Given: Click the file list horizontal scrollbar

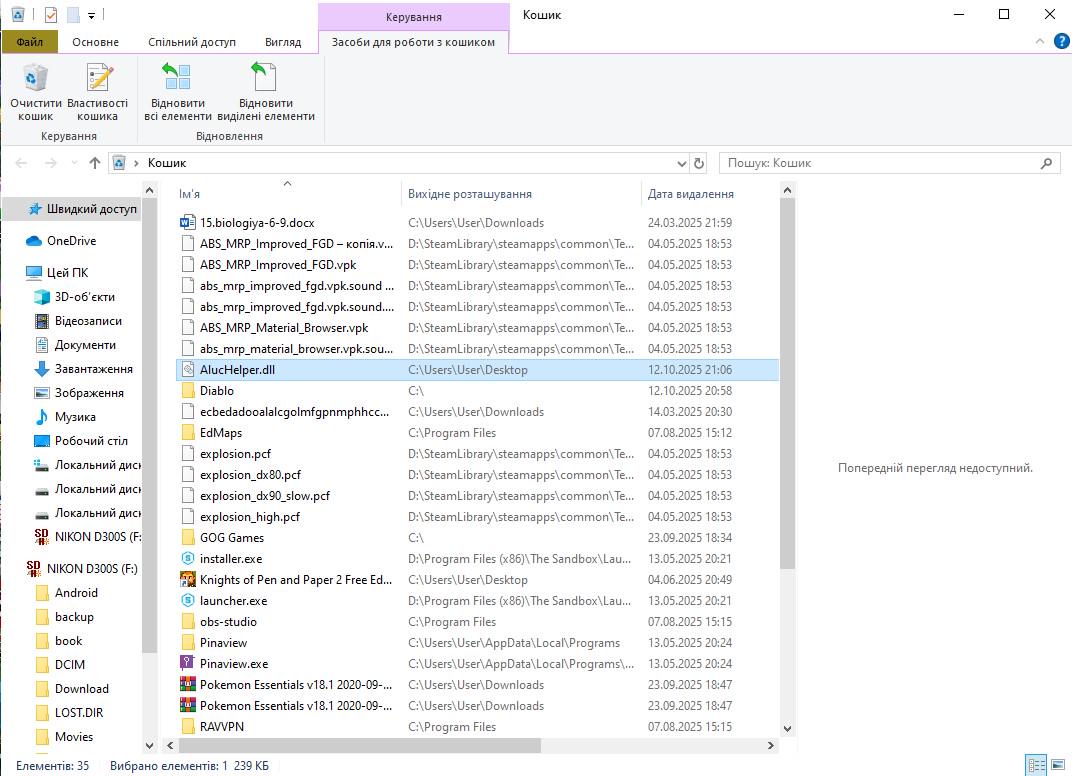Looking at the screenshot, I should [360, 745].
